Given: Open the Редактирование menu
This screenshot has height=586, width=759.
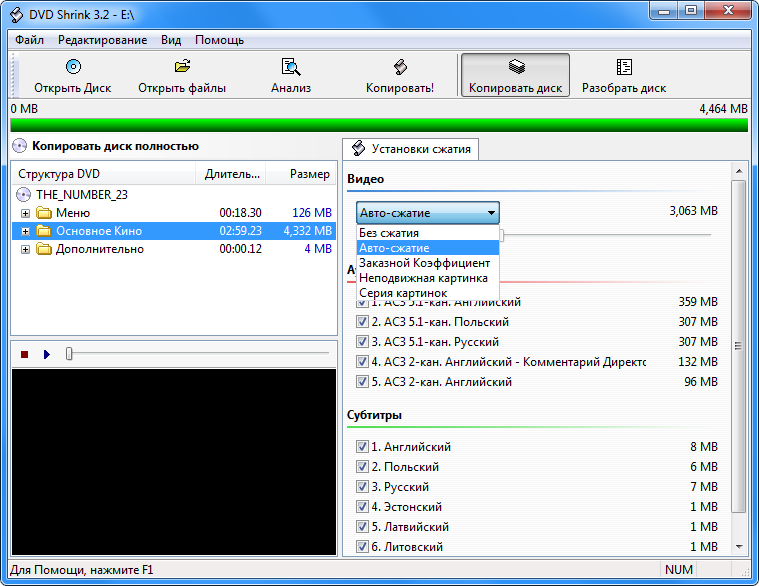Looking at the screenshot, I should (102, 40).
